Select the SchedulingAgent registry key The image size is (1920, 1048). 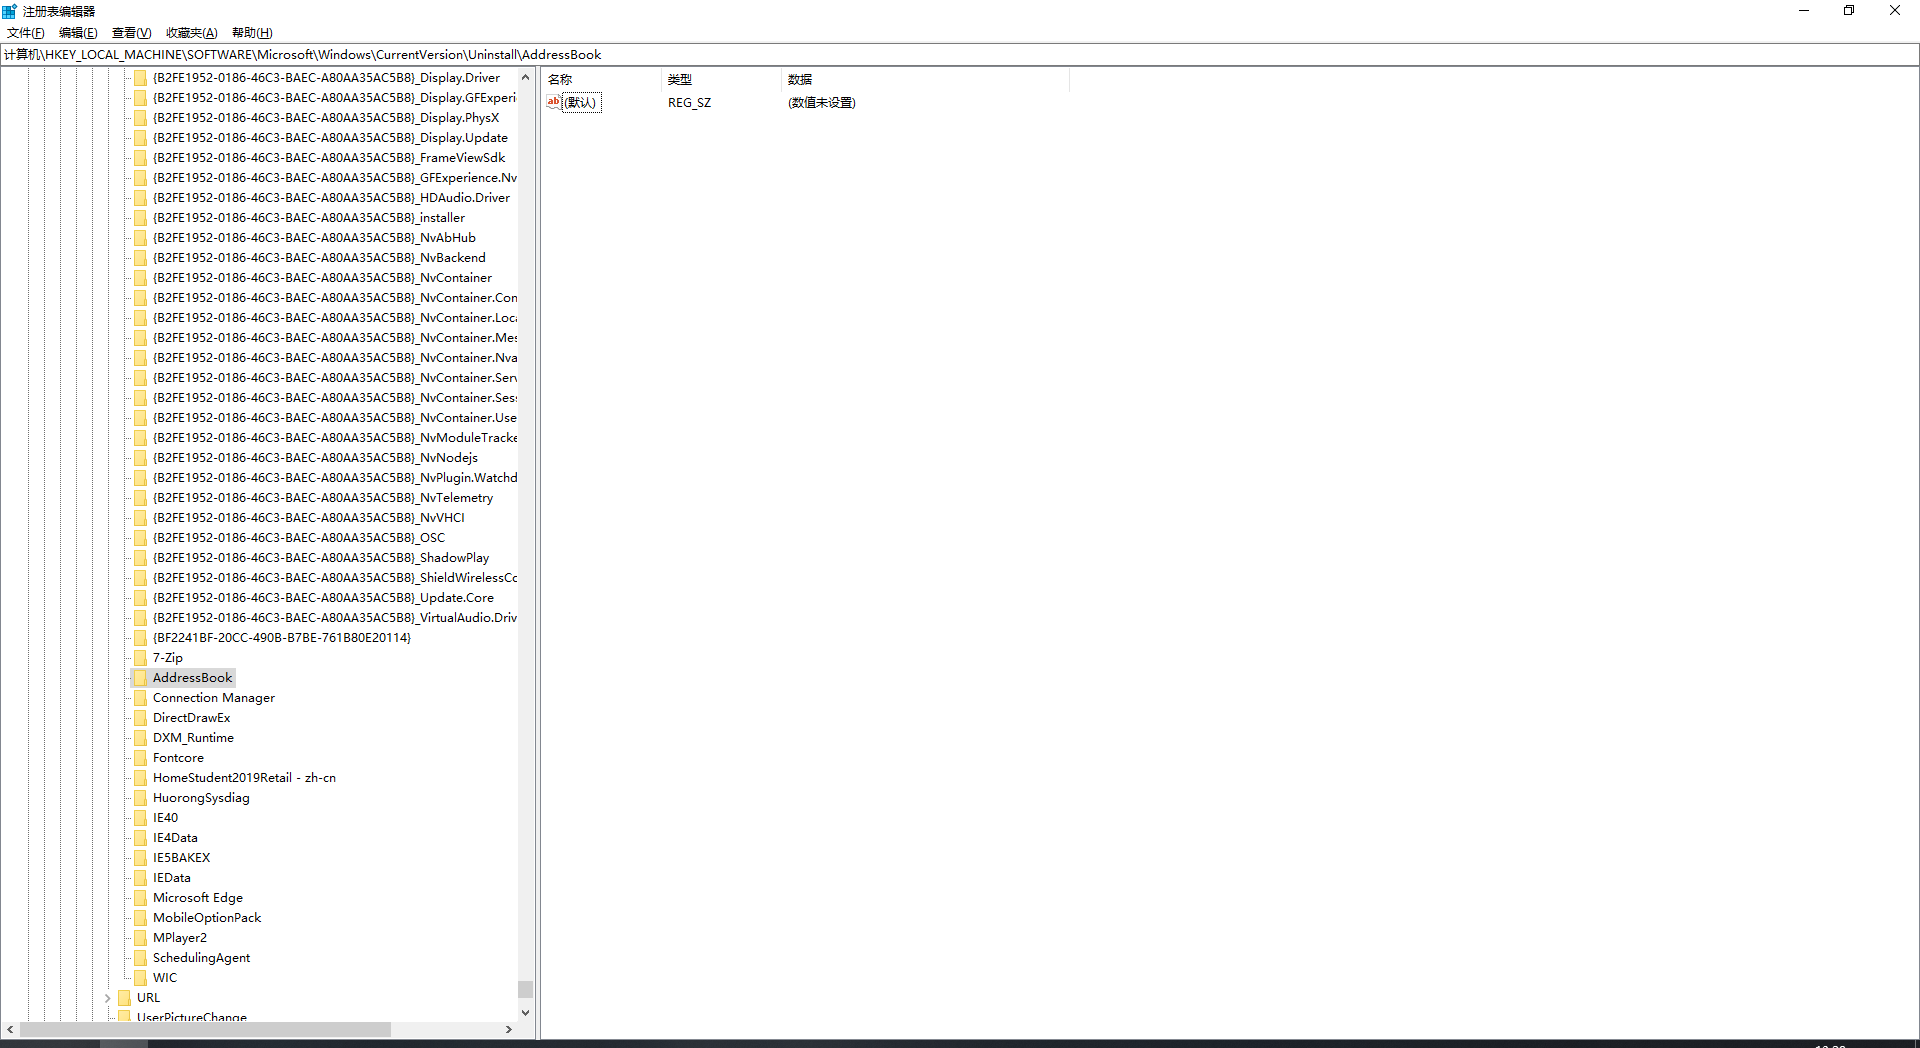201,957
